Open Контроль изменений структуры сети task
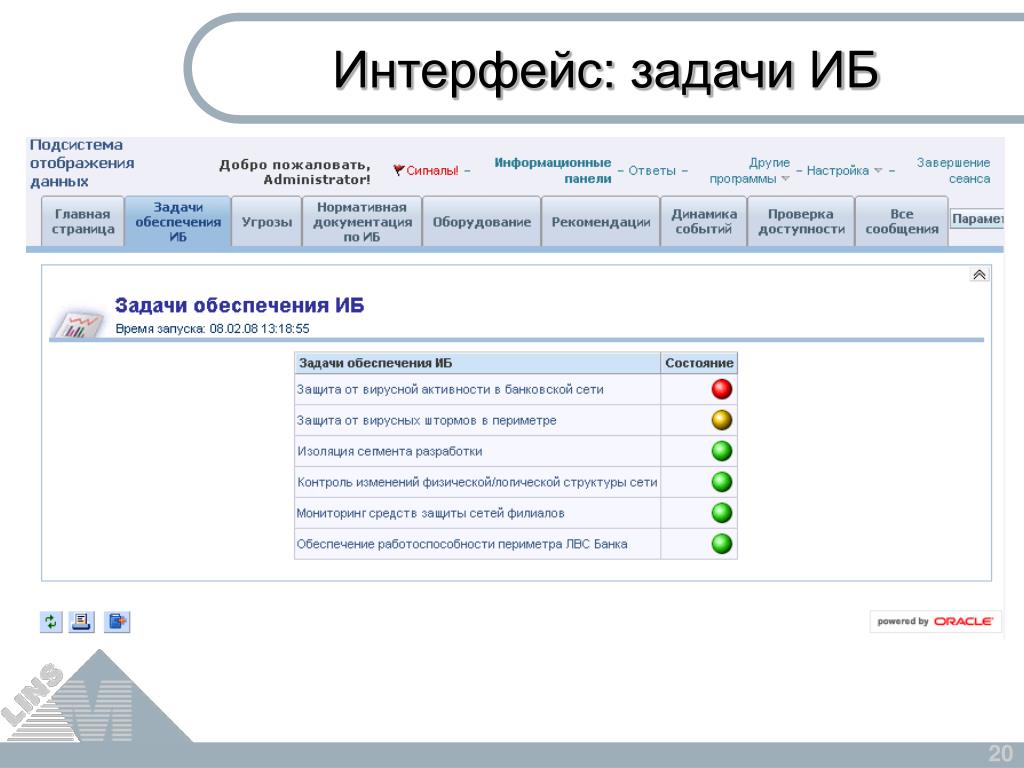 click(477, 482)
